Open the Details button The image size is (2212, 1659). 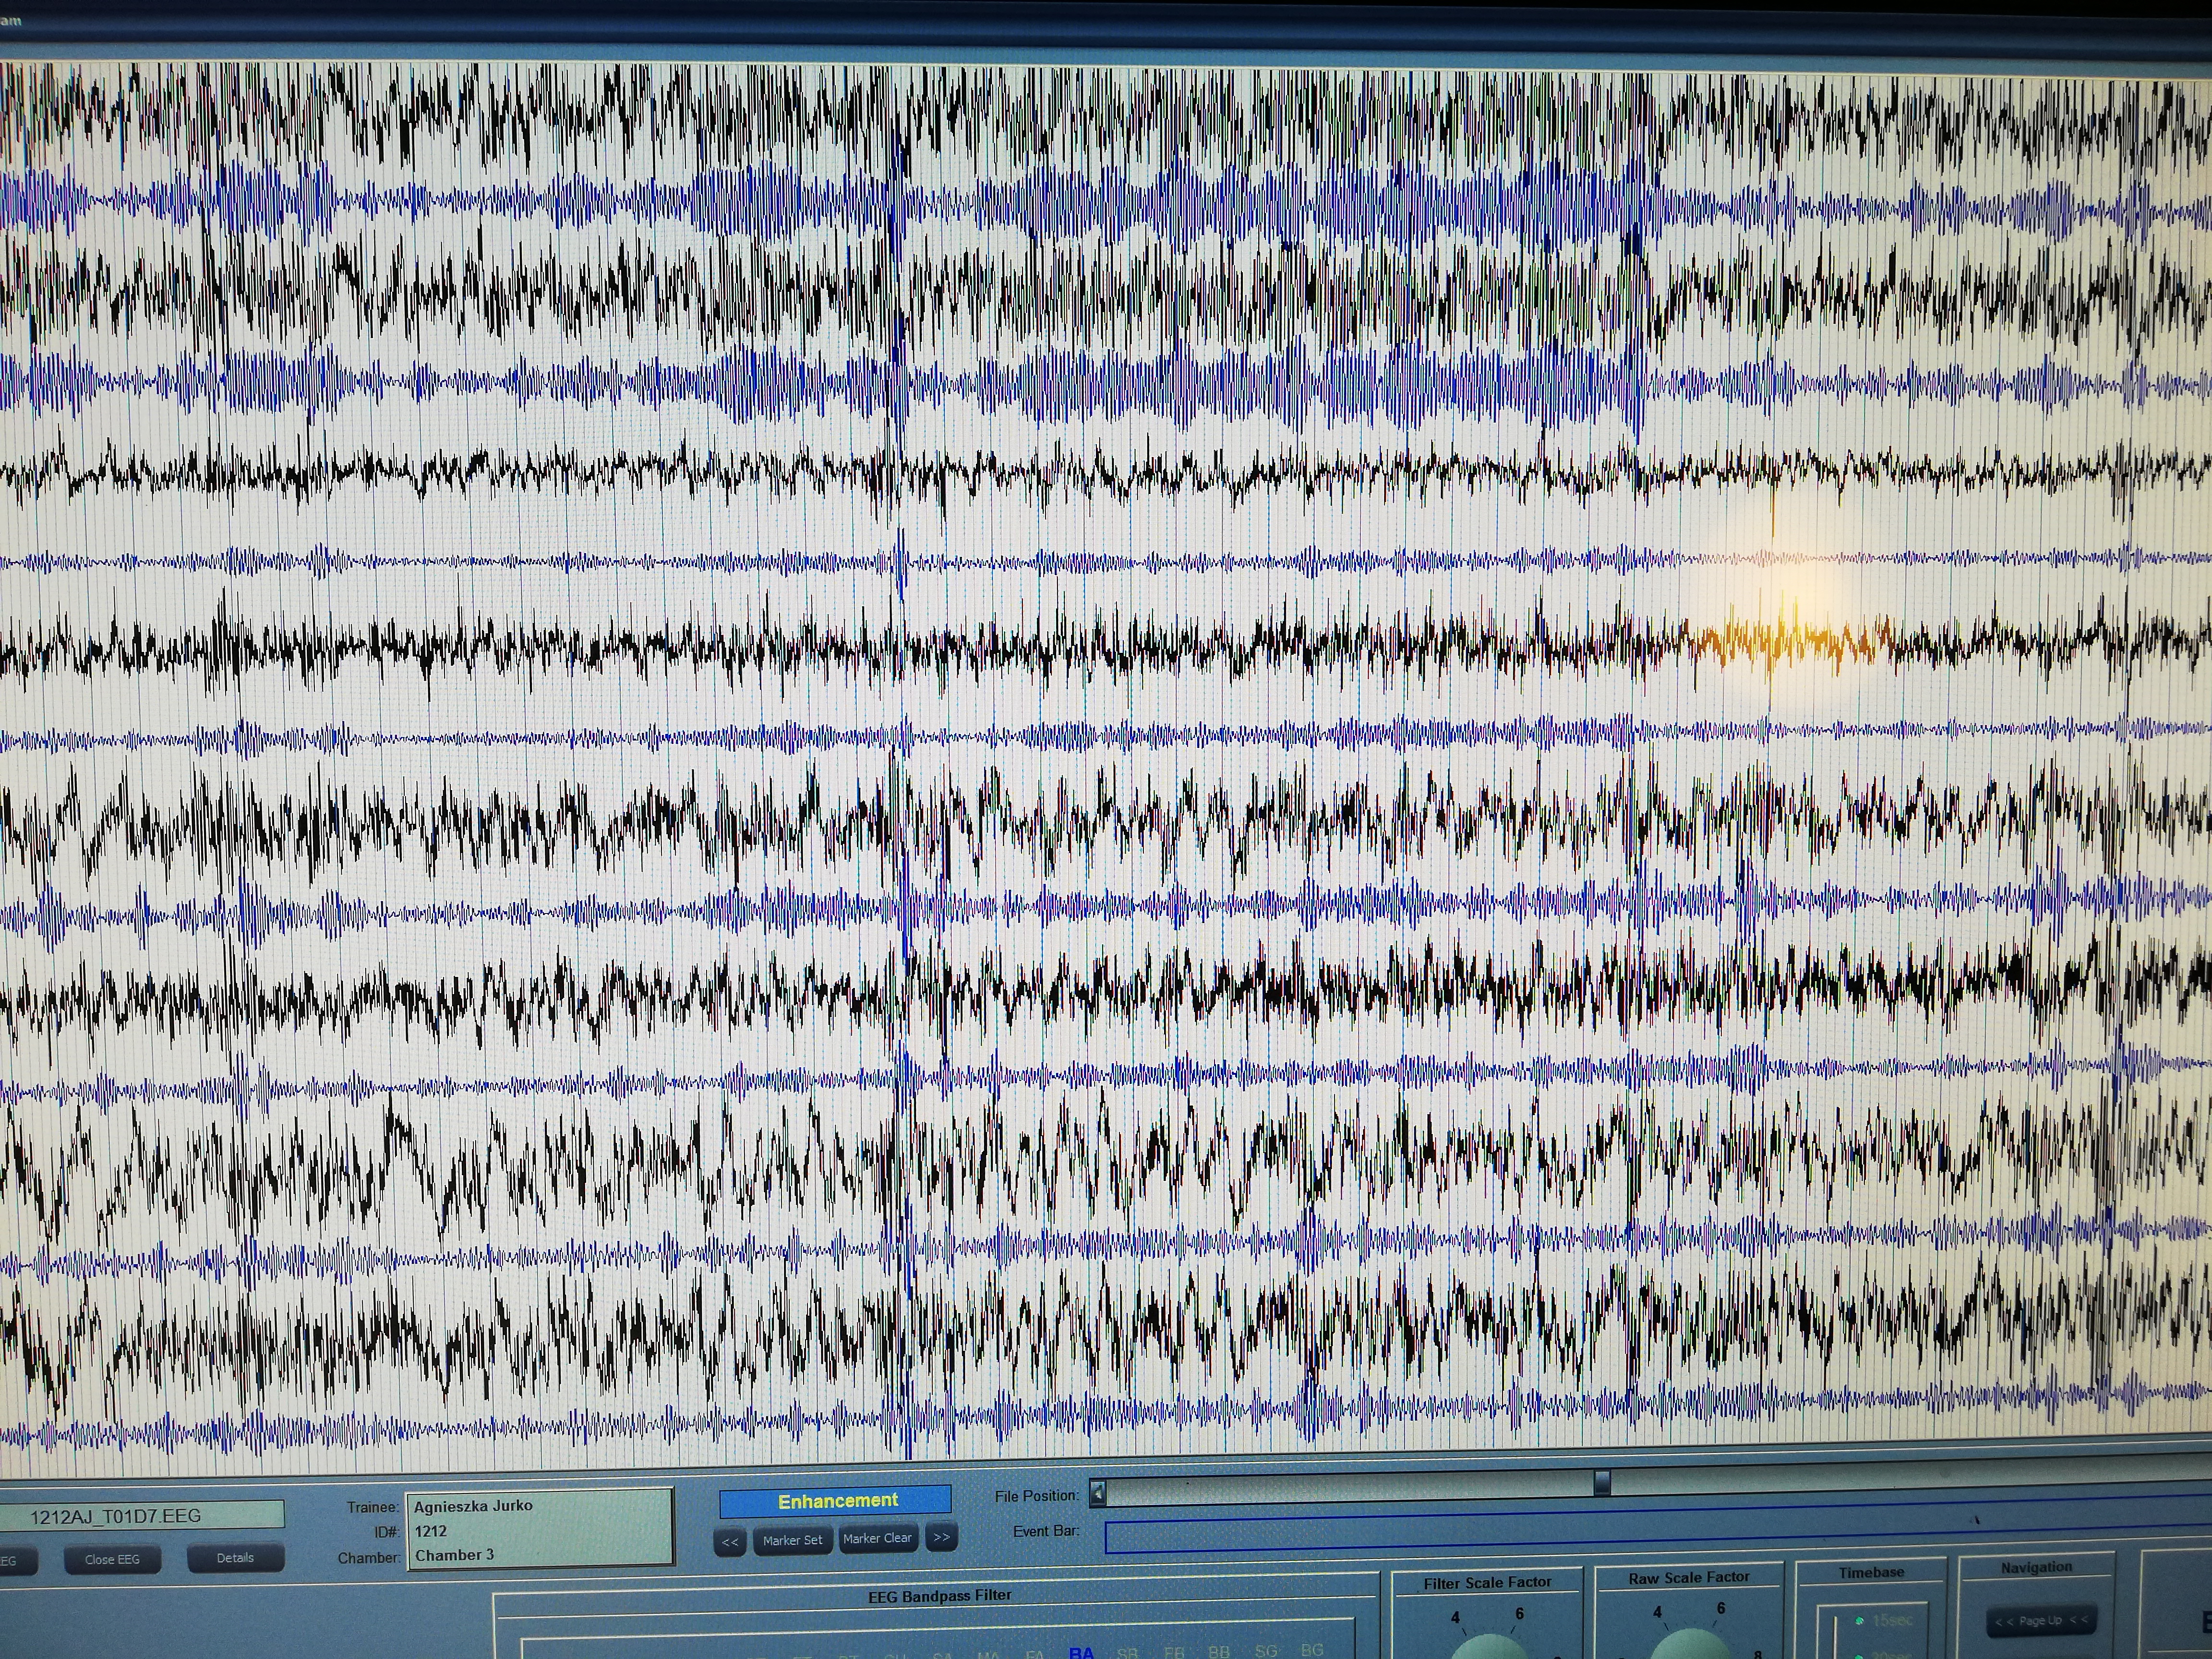point(235,1558)
